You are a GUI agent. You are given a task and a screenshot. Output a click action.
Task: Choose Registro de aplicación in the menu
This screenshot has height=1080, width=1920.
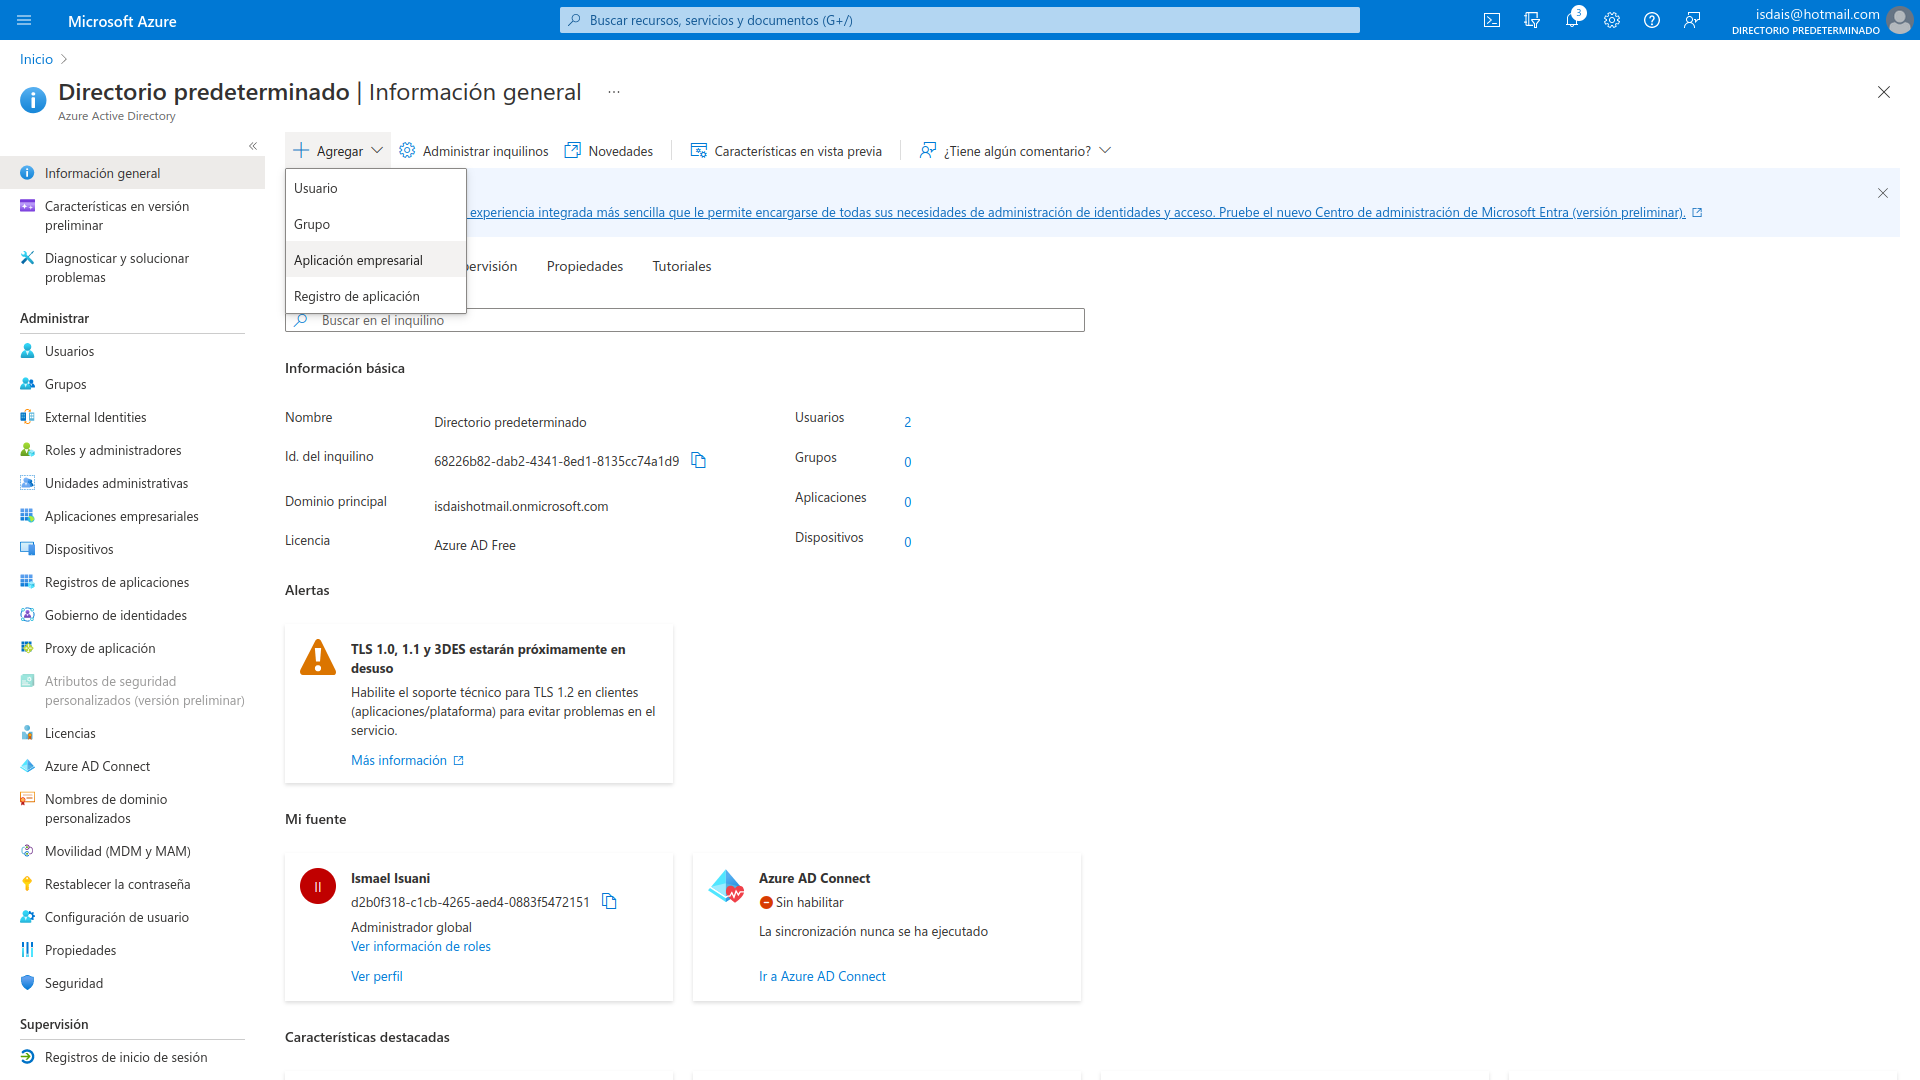[x=376, y=296]
